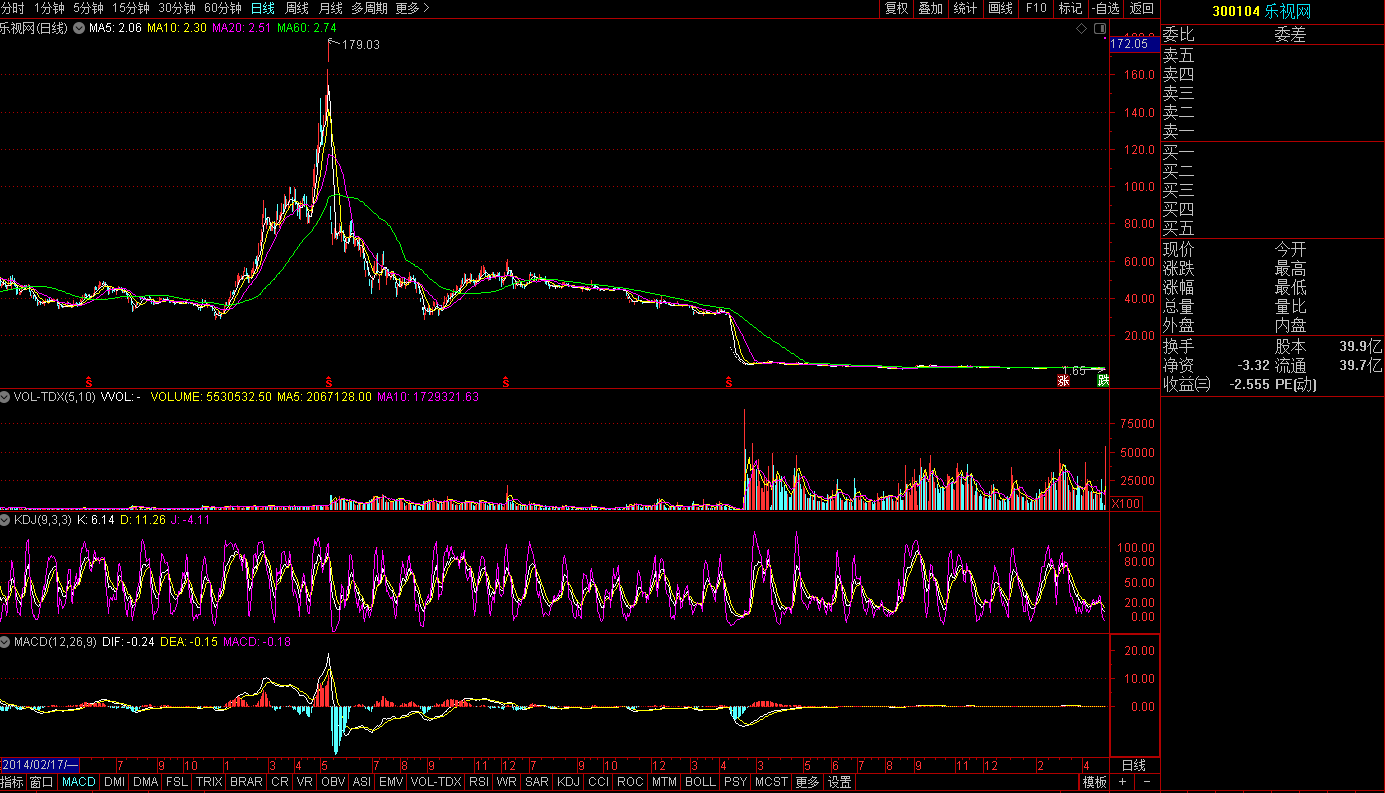Select the 60分钟 timeframe tab
The width and height of the screenshot is (1385, 793).
coord(222,8)
